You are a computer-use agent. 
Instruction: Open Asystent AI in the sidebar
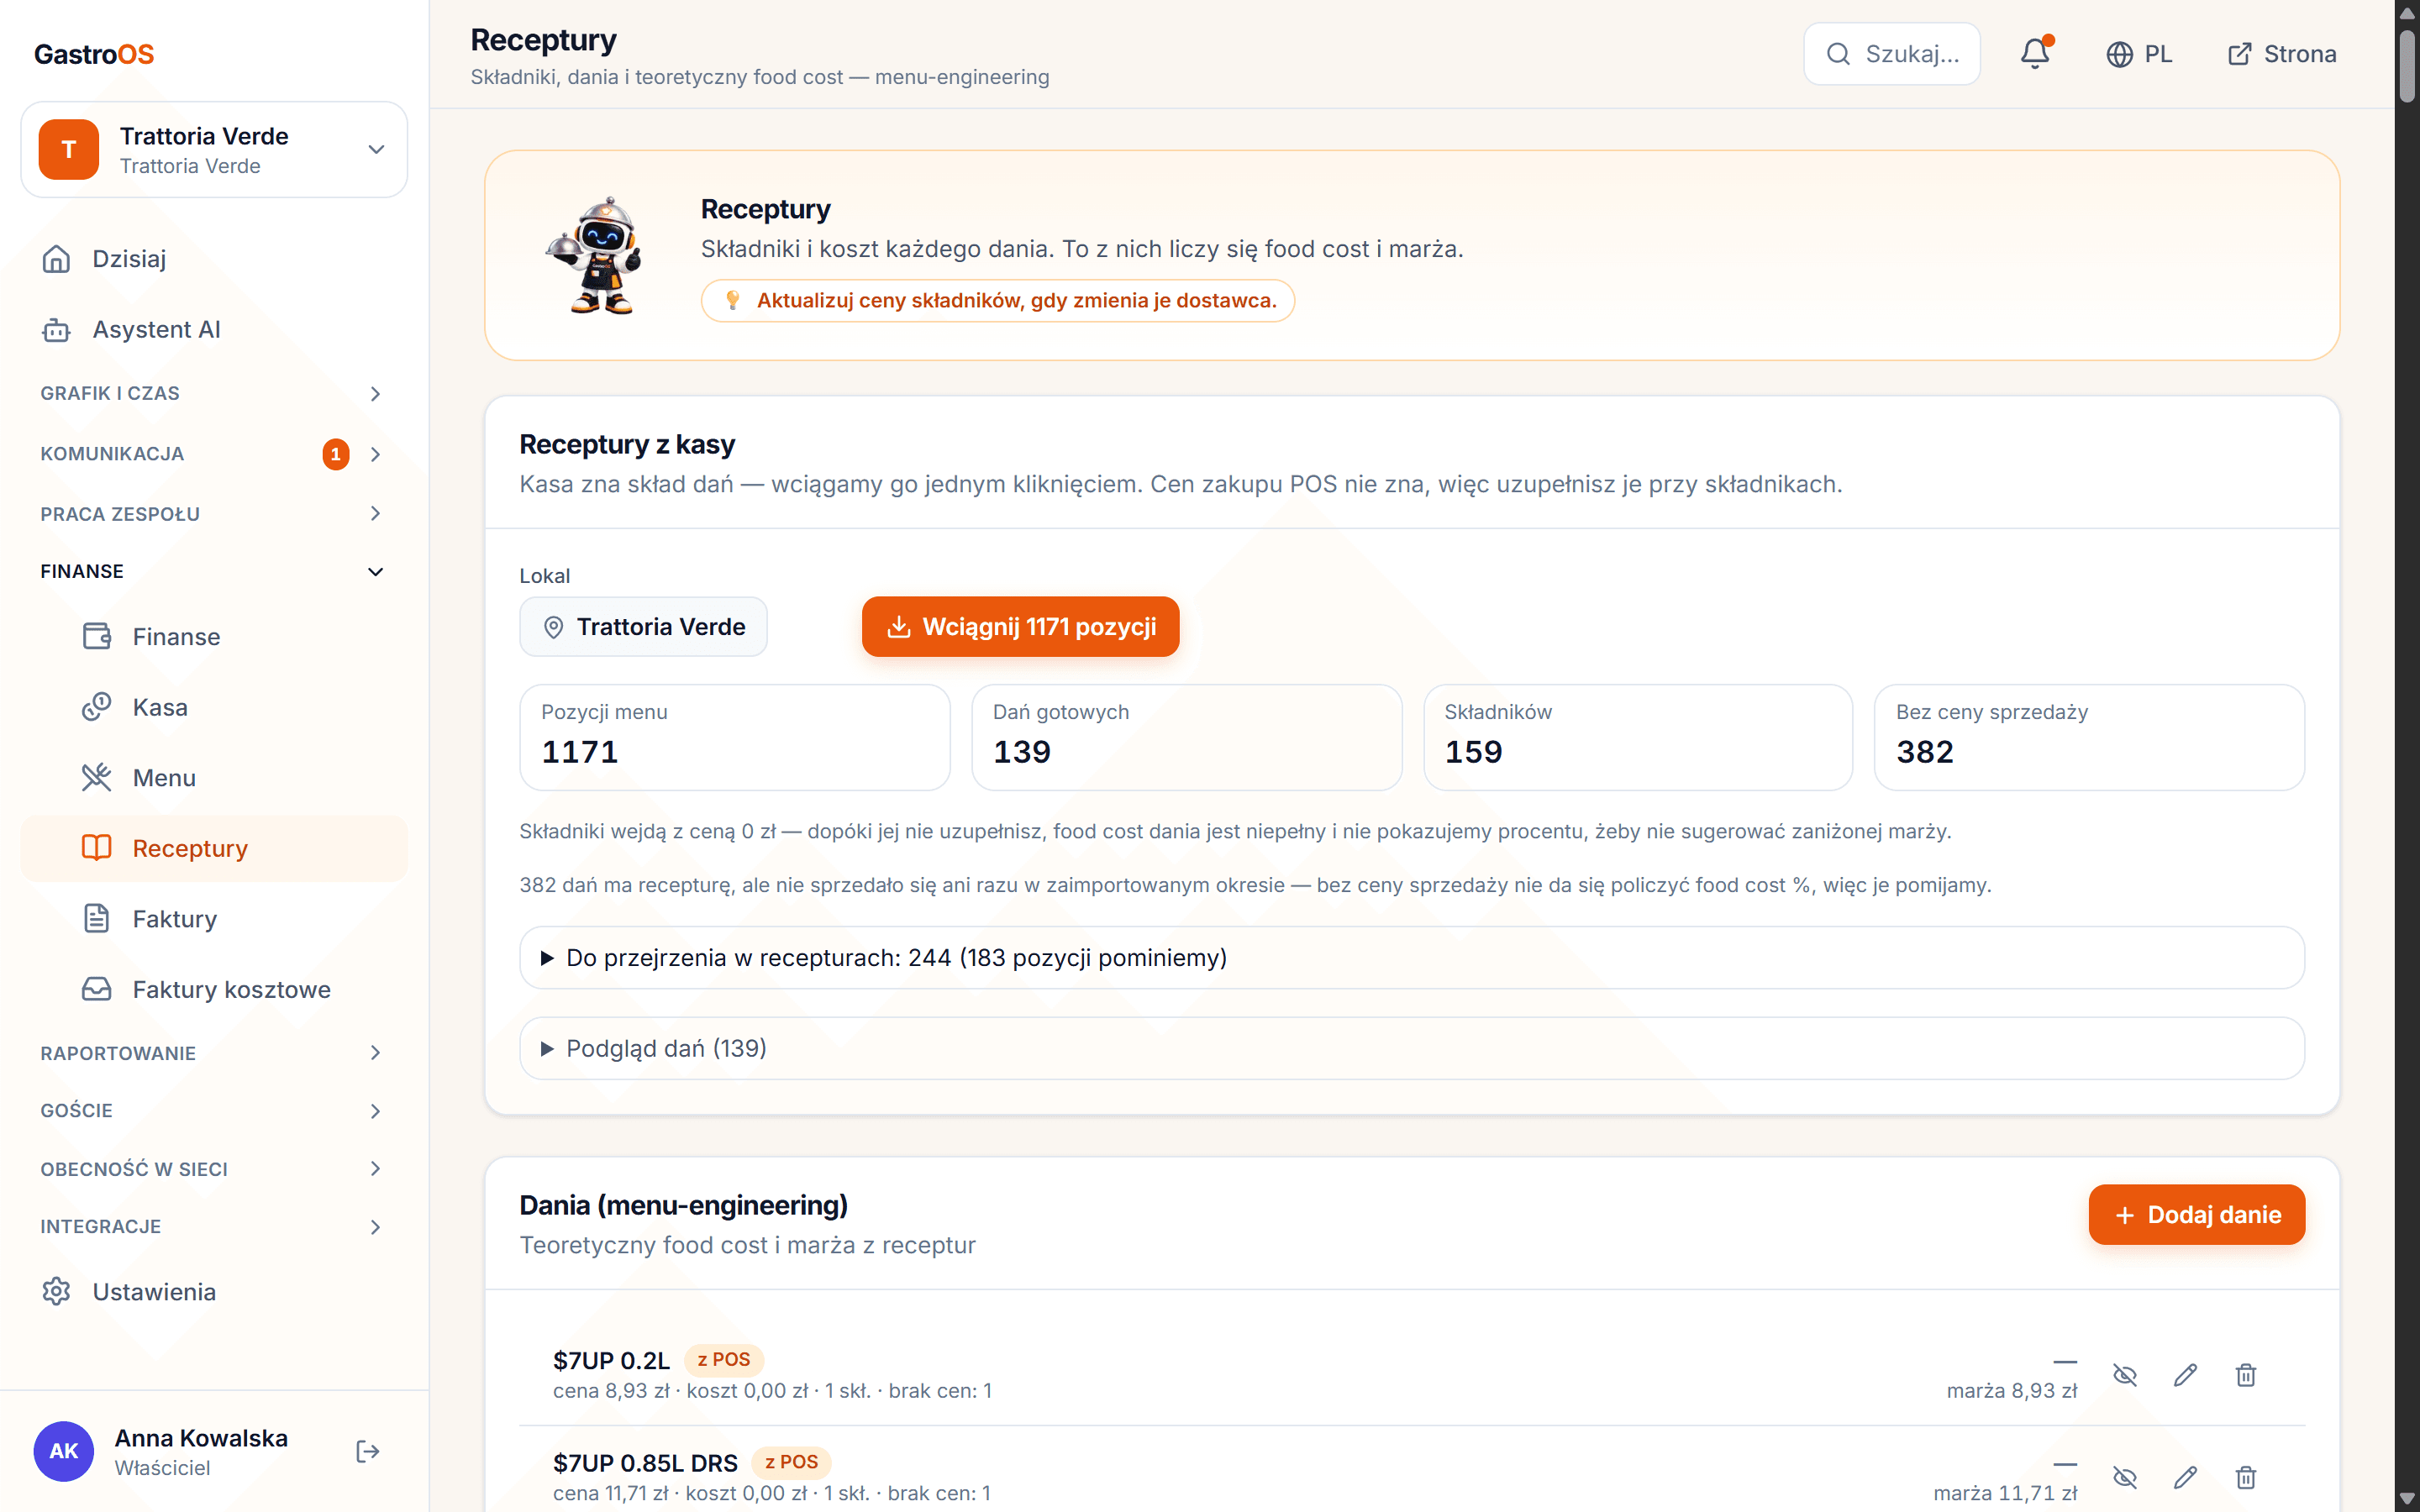coord(214,329)
